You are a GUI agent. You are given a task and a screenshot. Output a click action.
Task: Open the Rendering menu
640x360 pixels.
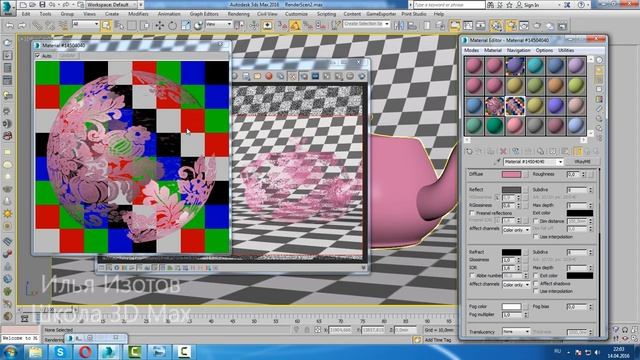pyautogui.click(x=238, y=14)
